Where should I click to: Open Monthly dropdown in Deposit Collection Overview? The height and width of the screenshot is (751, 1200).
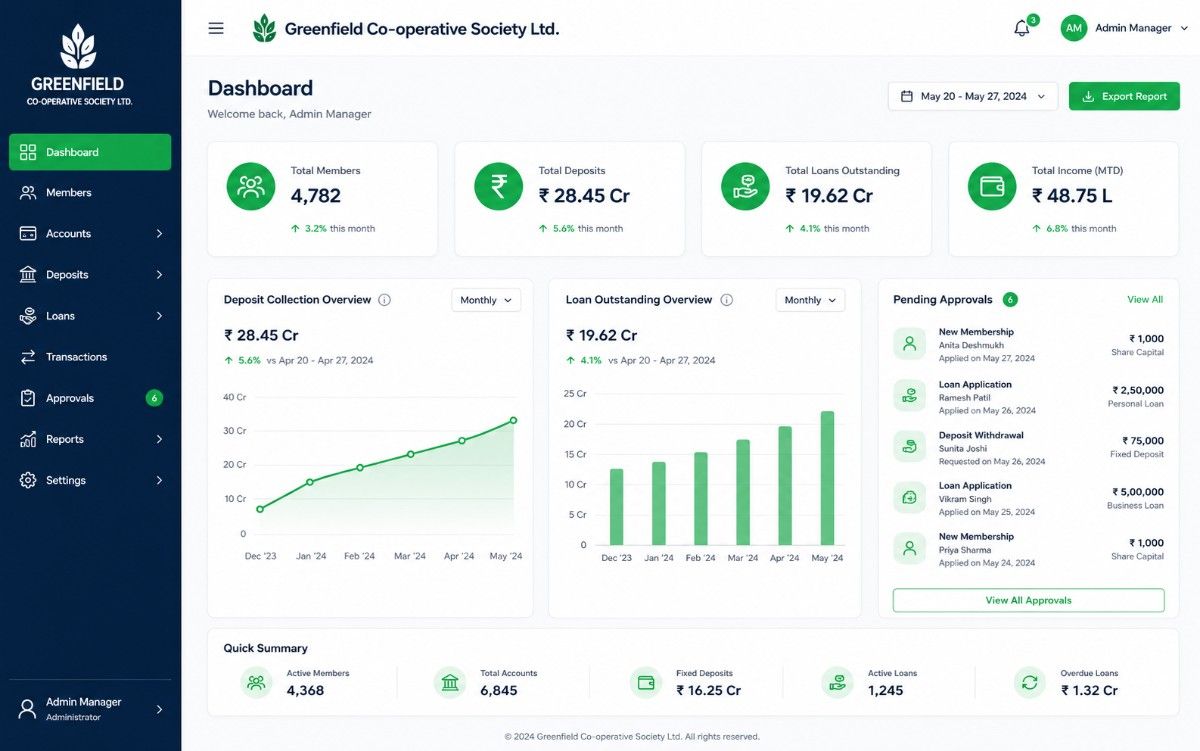(486, 300)
